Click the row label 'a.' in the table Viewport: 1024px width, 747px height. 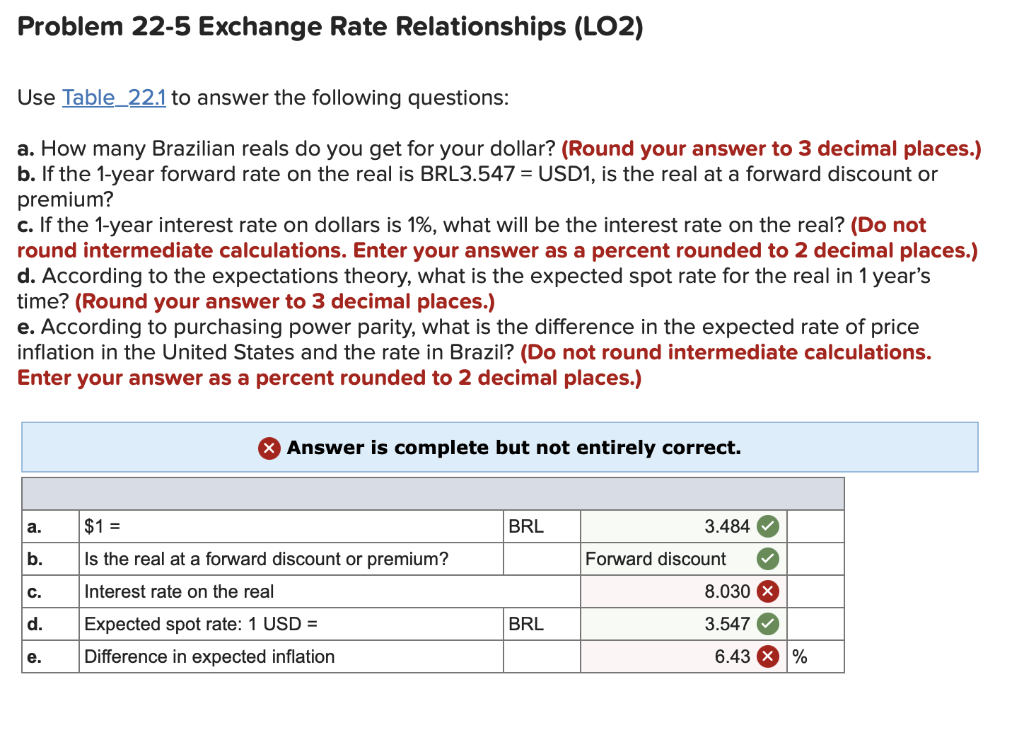(x=35, y=526)
